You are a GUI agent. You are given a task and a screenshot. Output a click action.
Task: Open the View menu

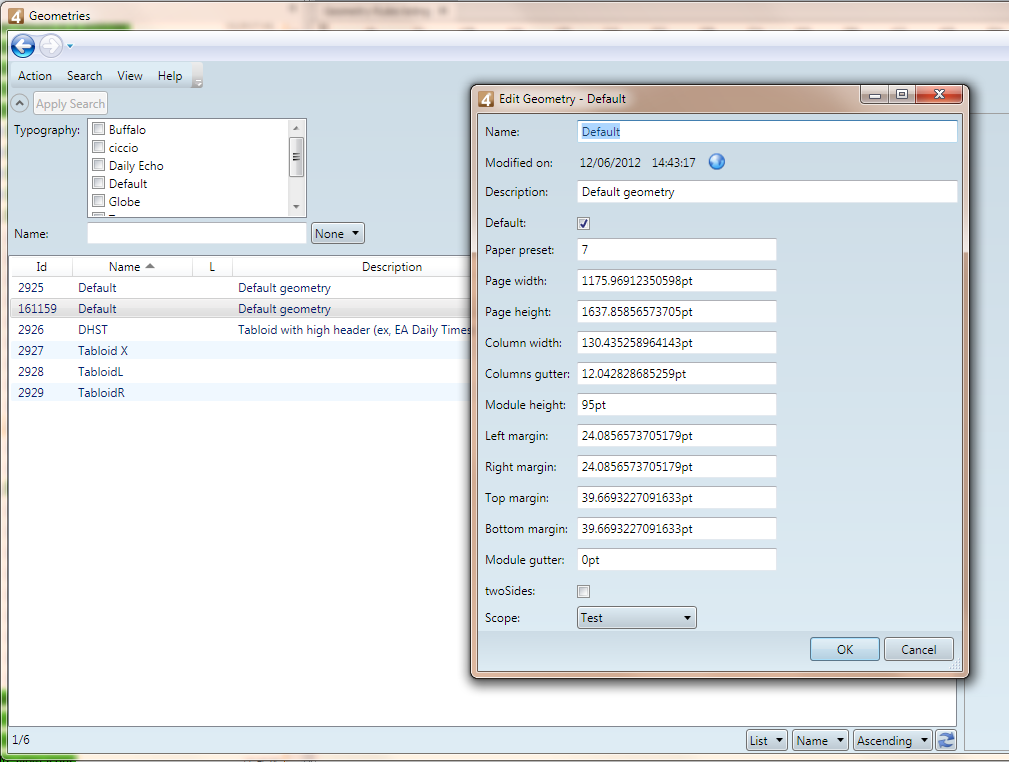[x=129, y=76]
